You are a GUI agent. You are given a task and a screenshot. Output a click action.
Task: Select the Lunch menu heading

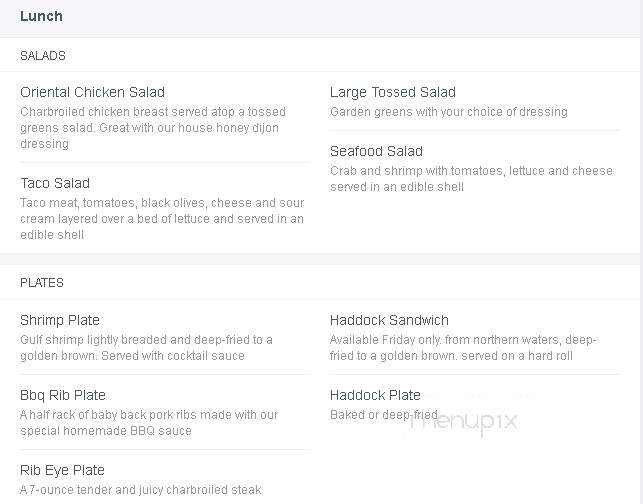point(41,16)
